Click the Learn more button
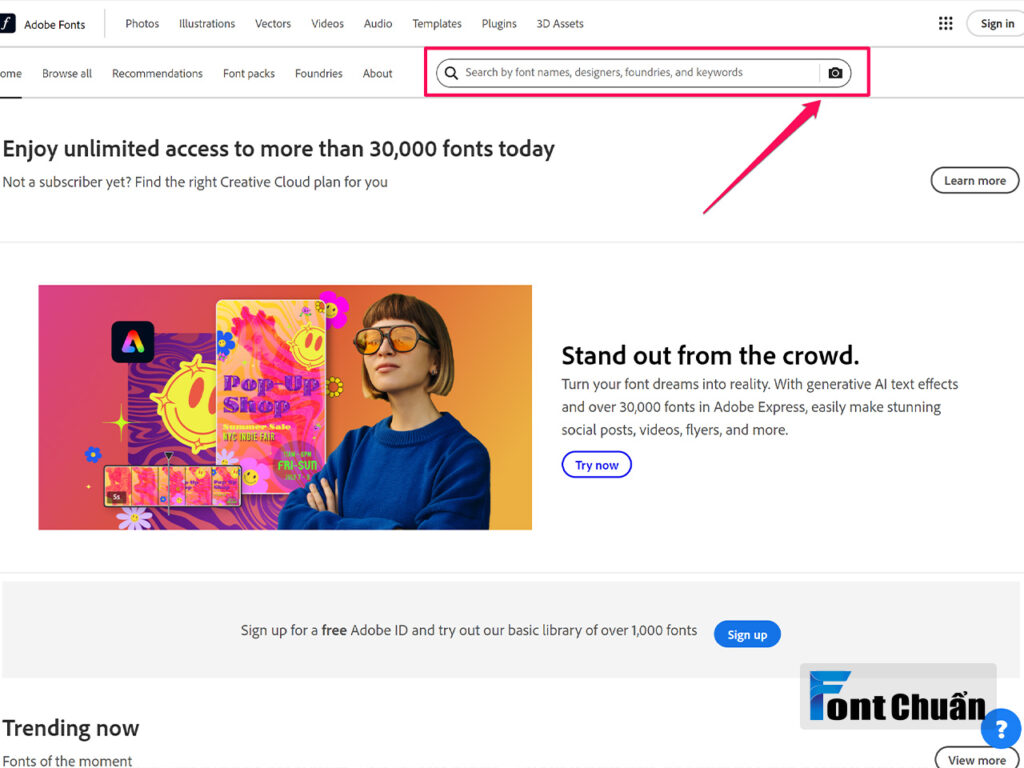 974,181
